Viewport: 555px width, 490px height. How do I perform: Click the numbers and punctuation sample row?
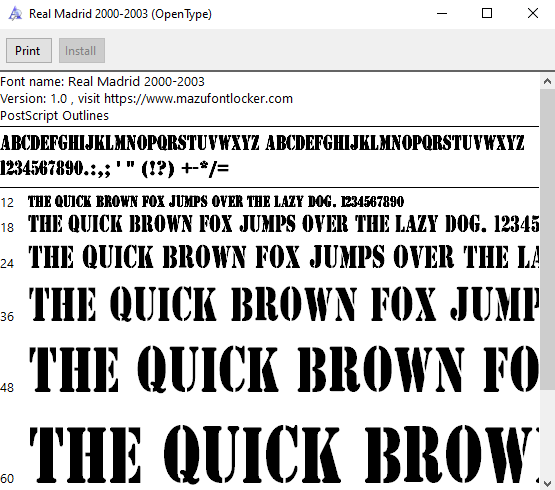coord(115,168)
